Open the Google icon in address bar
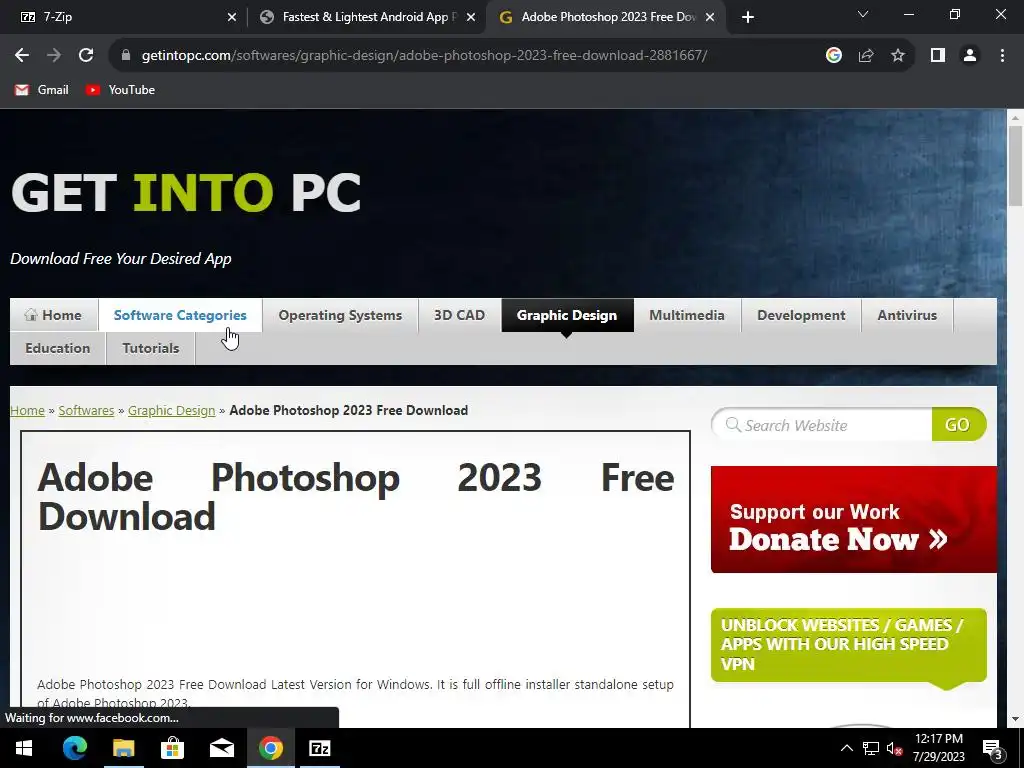 pos(833,56)
